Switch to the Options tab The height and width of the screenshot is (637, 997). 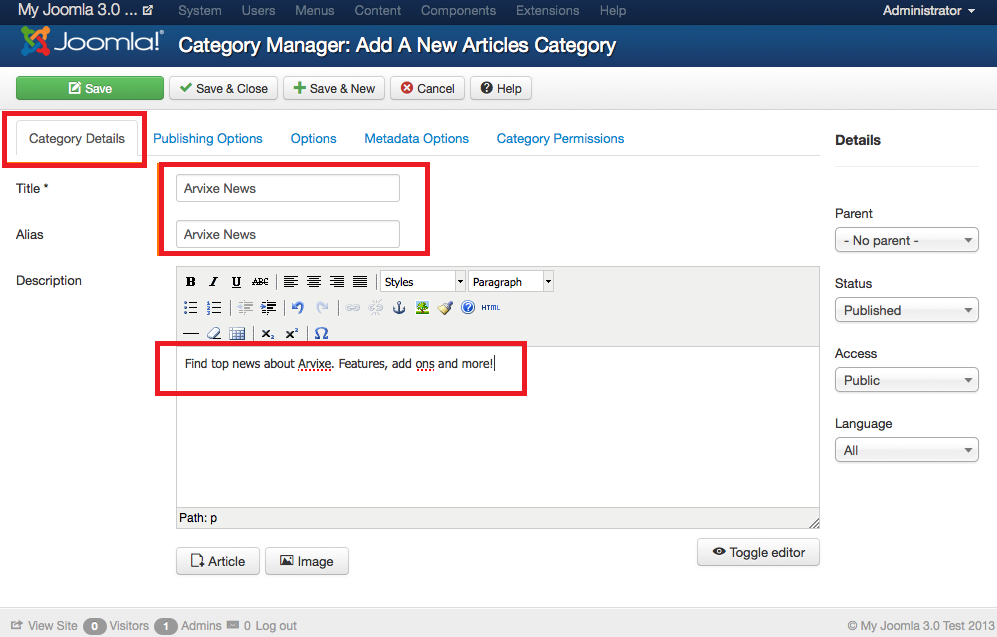pyautogui.click(x=313, y=139)
